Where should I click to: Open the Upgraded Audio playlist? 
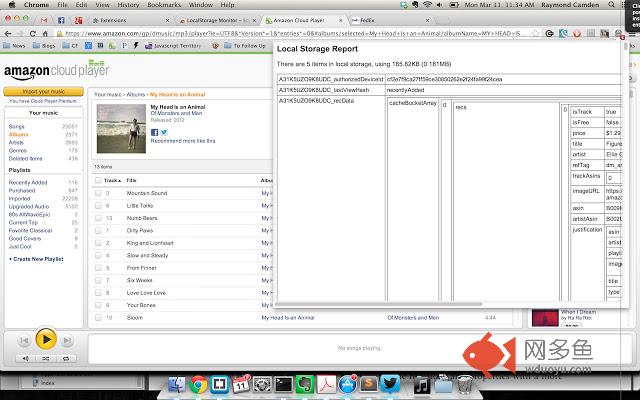pos(29,207)
